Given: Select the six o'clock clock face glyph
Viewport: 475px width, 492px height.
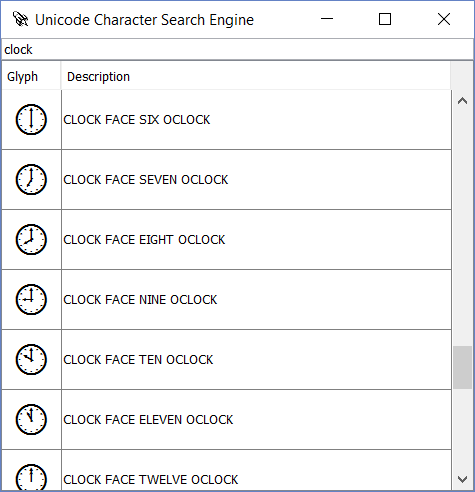Looking at the screenshot, I should coord(31,120).
